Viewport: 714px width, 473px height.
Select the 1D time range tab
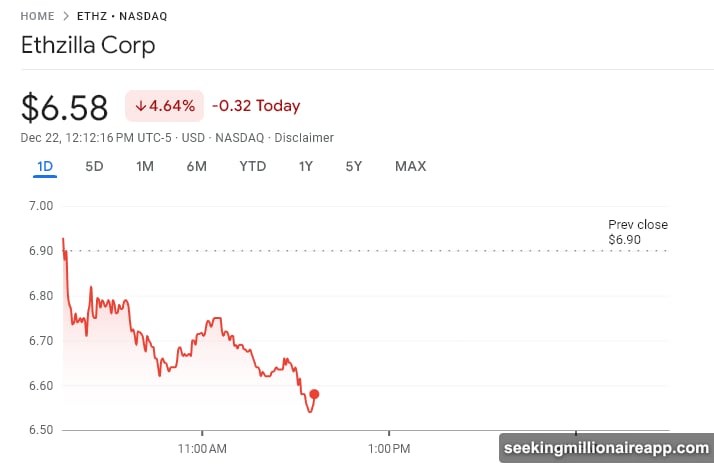44,166
